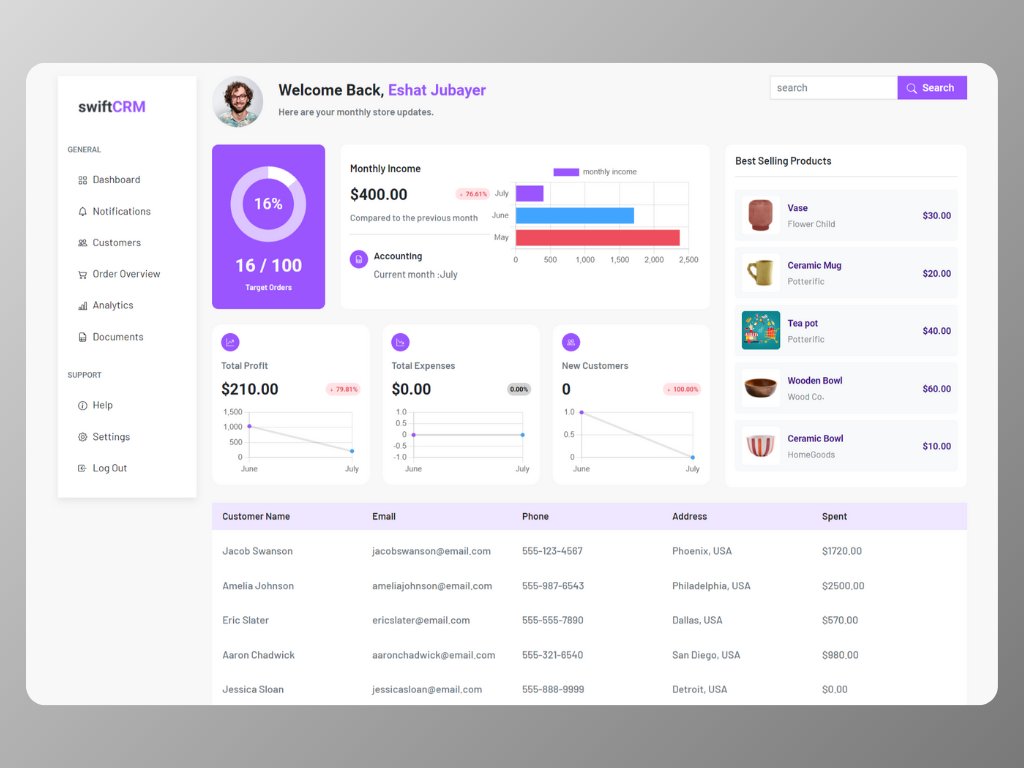Click the Eshat Jubayer name text
1024x768 pixels.
[x=437, y=90]
